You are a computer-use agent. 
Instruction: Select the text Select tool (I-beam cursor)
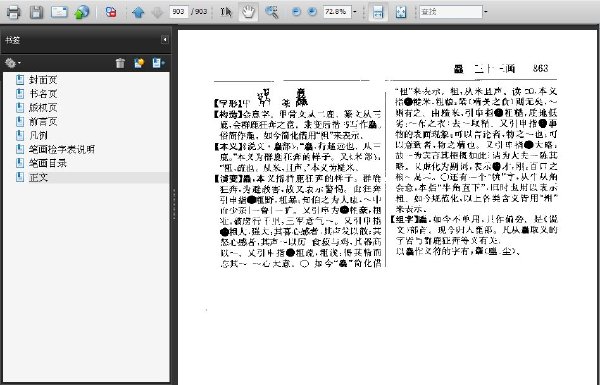click(x=226, y=12)
